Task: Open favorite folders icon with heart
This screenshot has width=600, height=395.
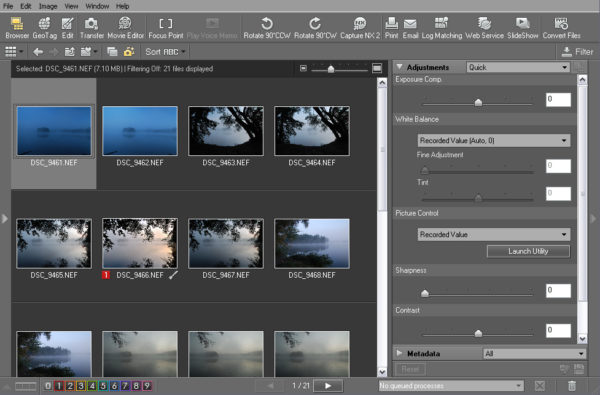Action: [88, 52]
